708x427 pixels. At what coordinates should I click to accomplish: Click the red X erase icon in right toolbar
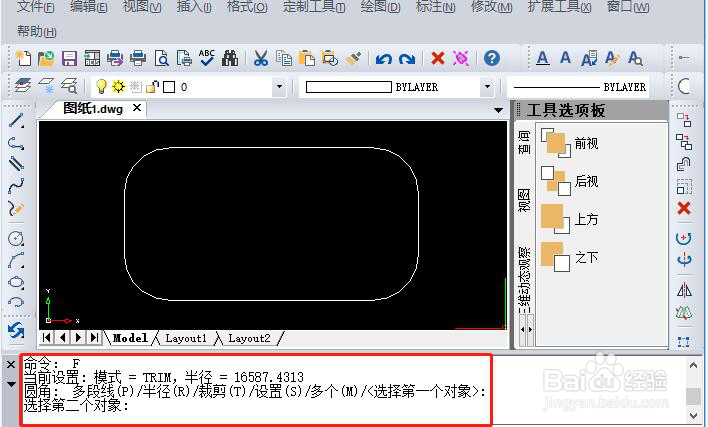[684, 208]
